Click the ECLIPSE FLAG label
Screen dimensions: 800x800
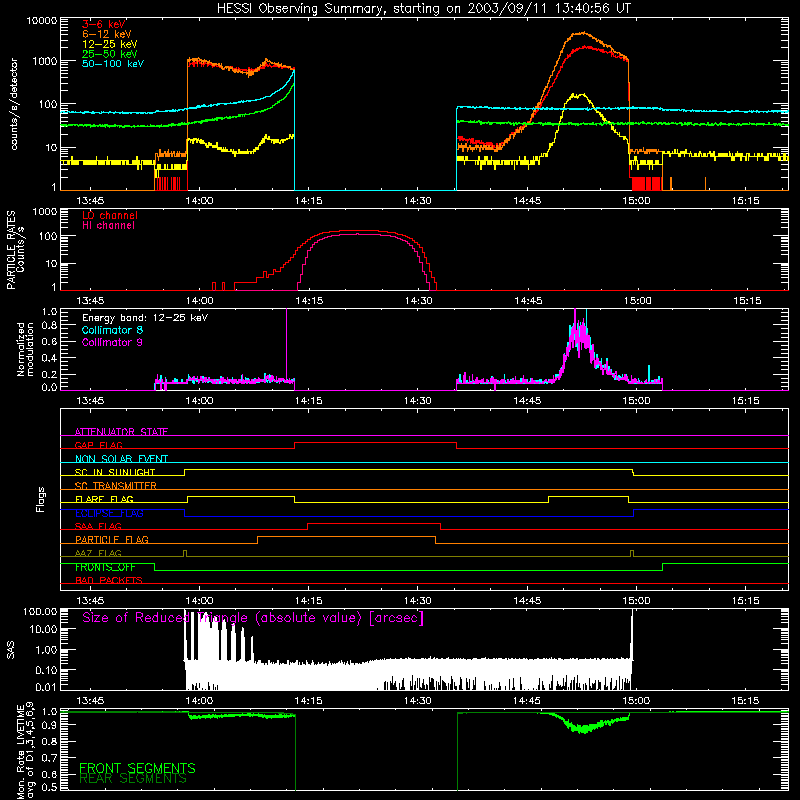point(109,513)
